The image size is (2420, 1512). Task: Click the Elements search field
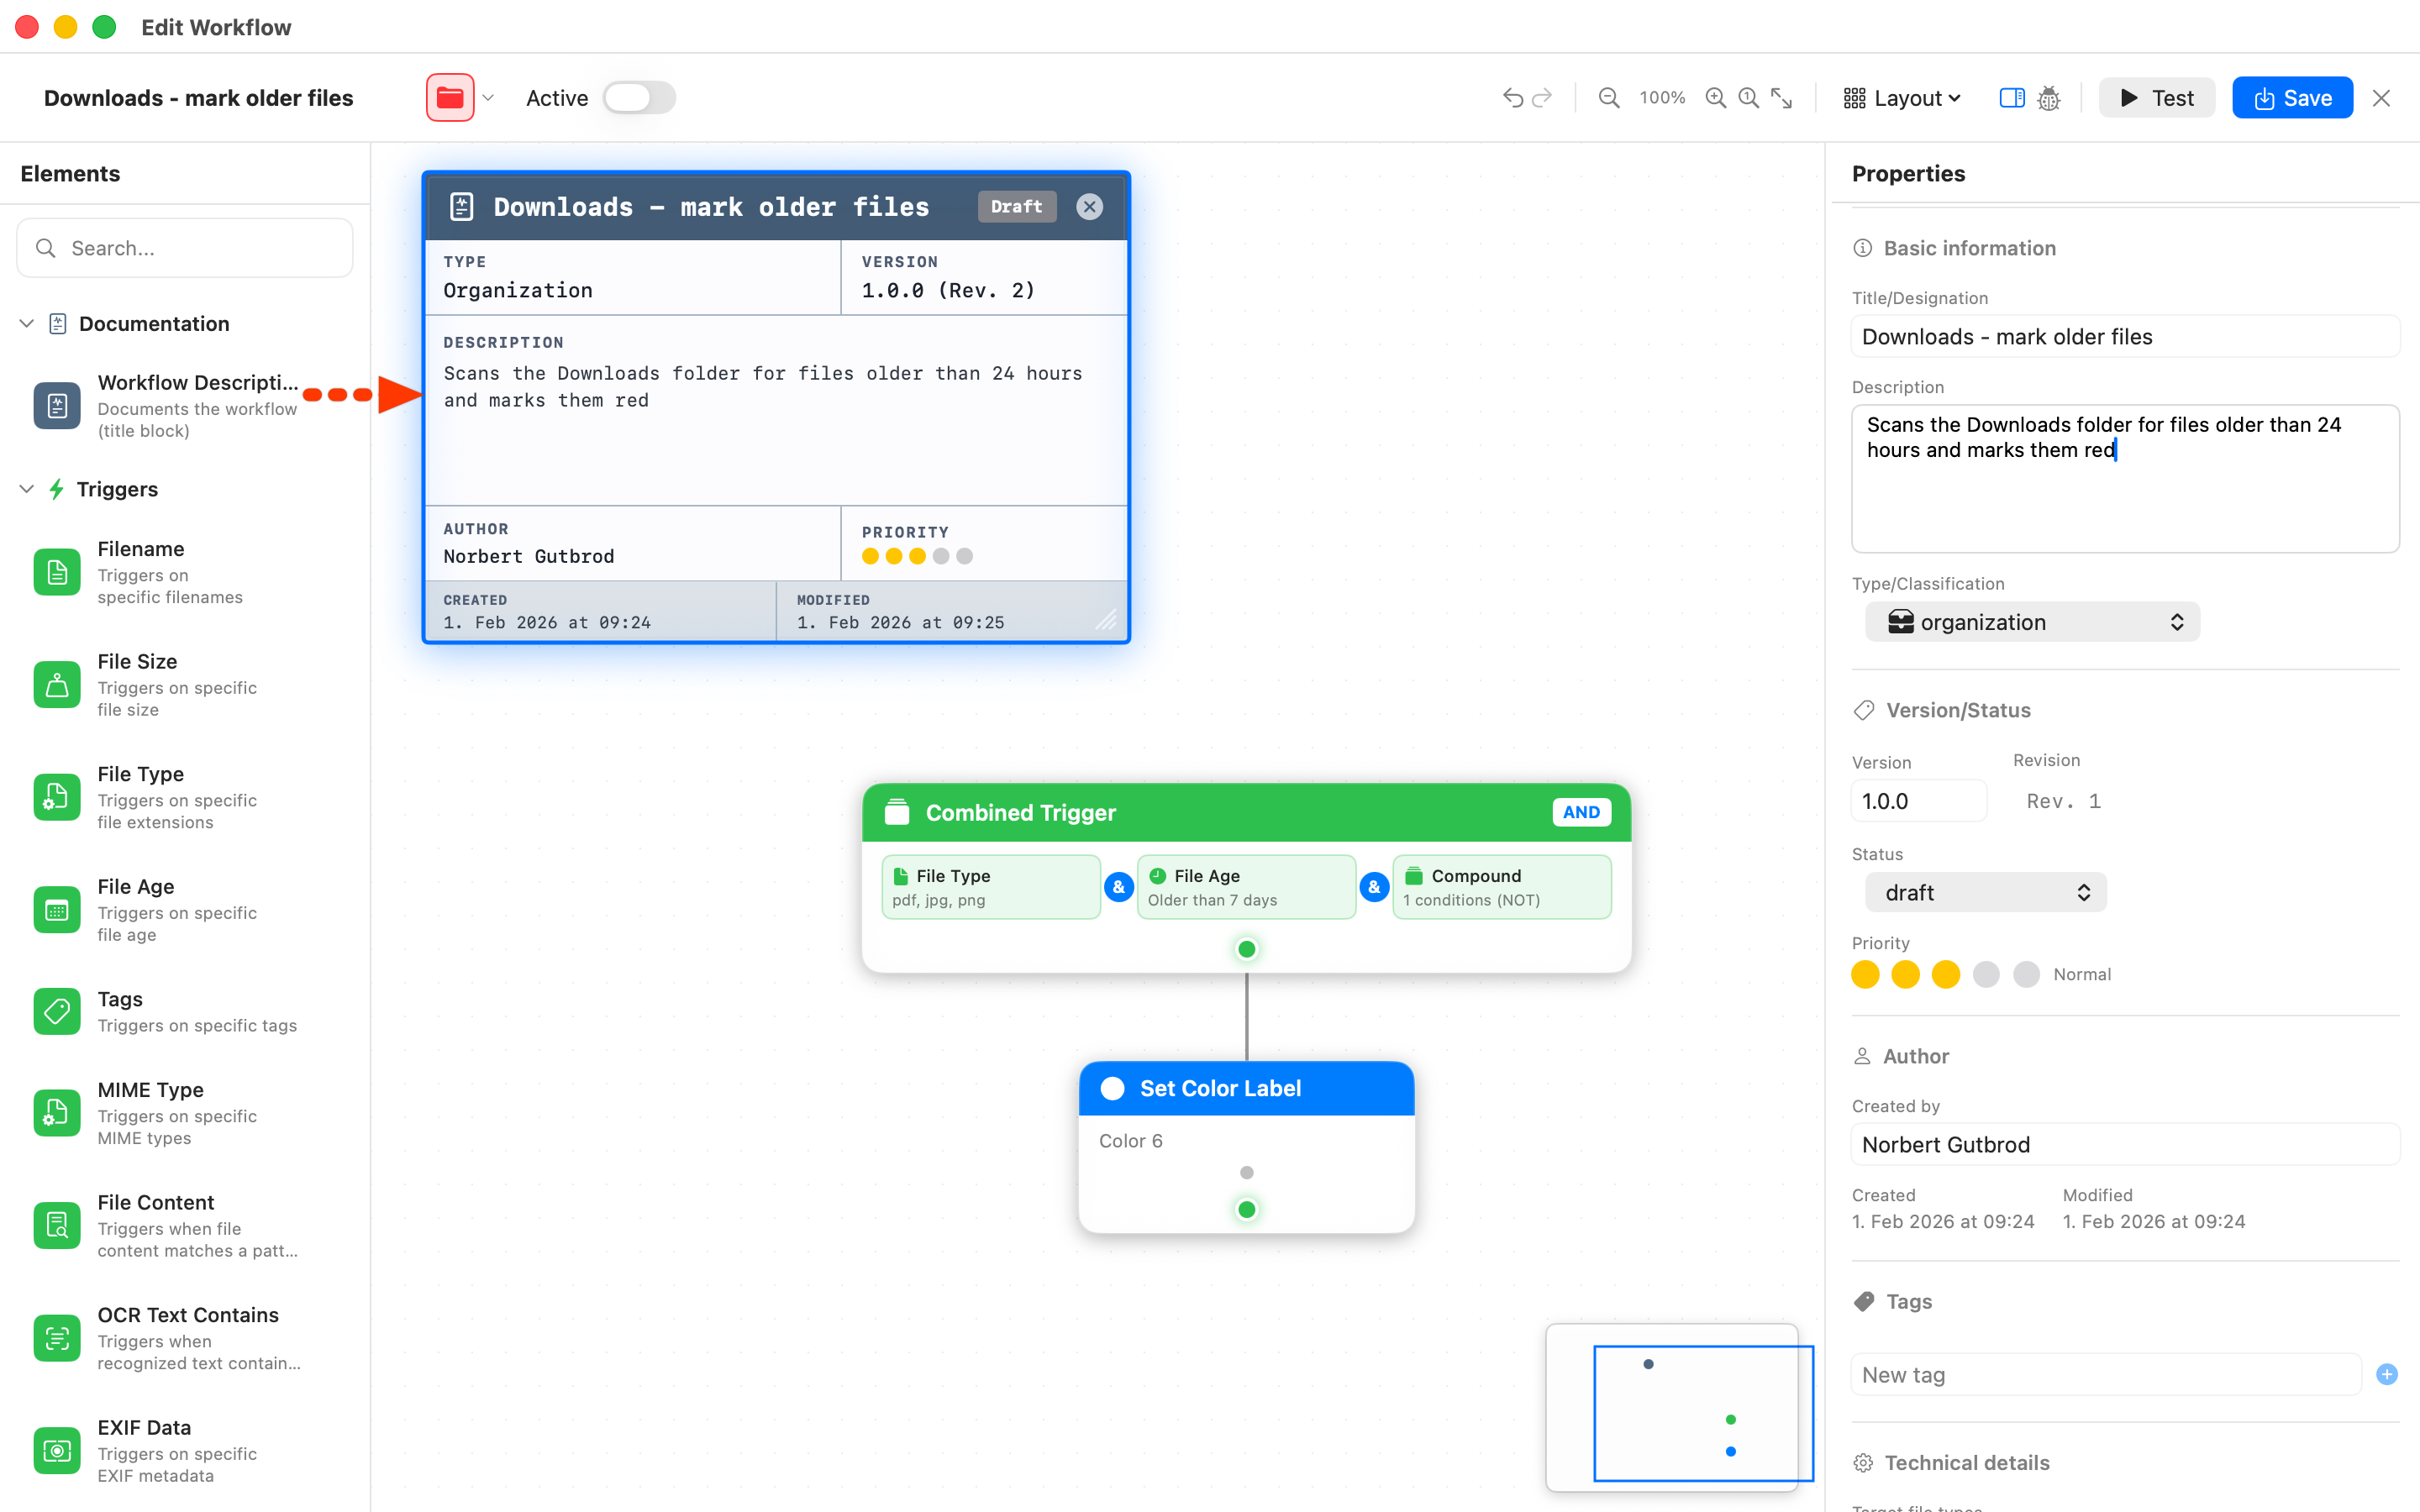[185, 248]
